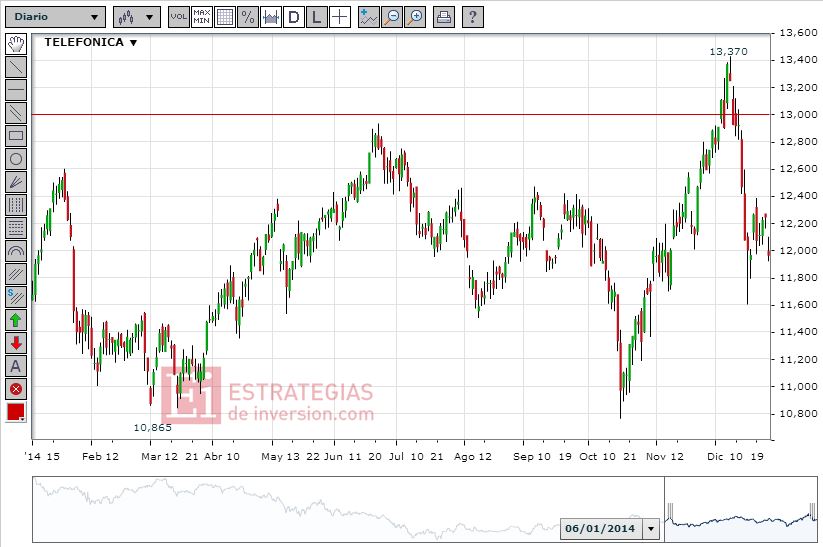Viewport: 823px width, 547px height.
Task: Select the arc drawing tool
Action: pos(16,251)
